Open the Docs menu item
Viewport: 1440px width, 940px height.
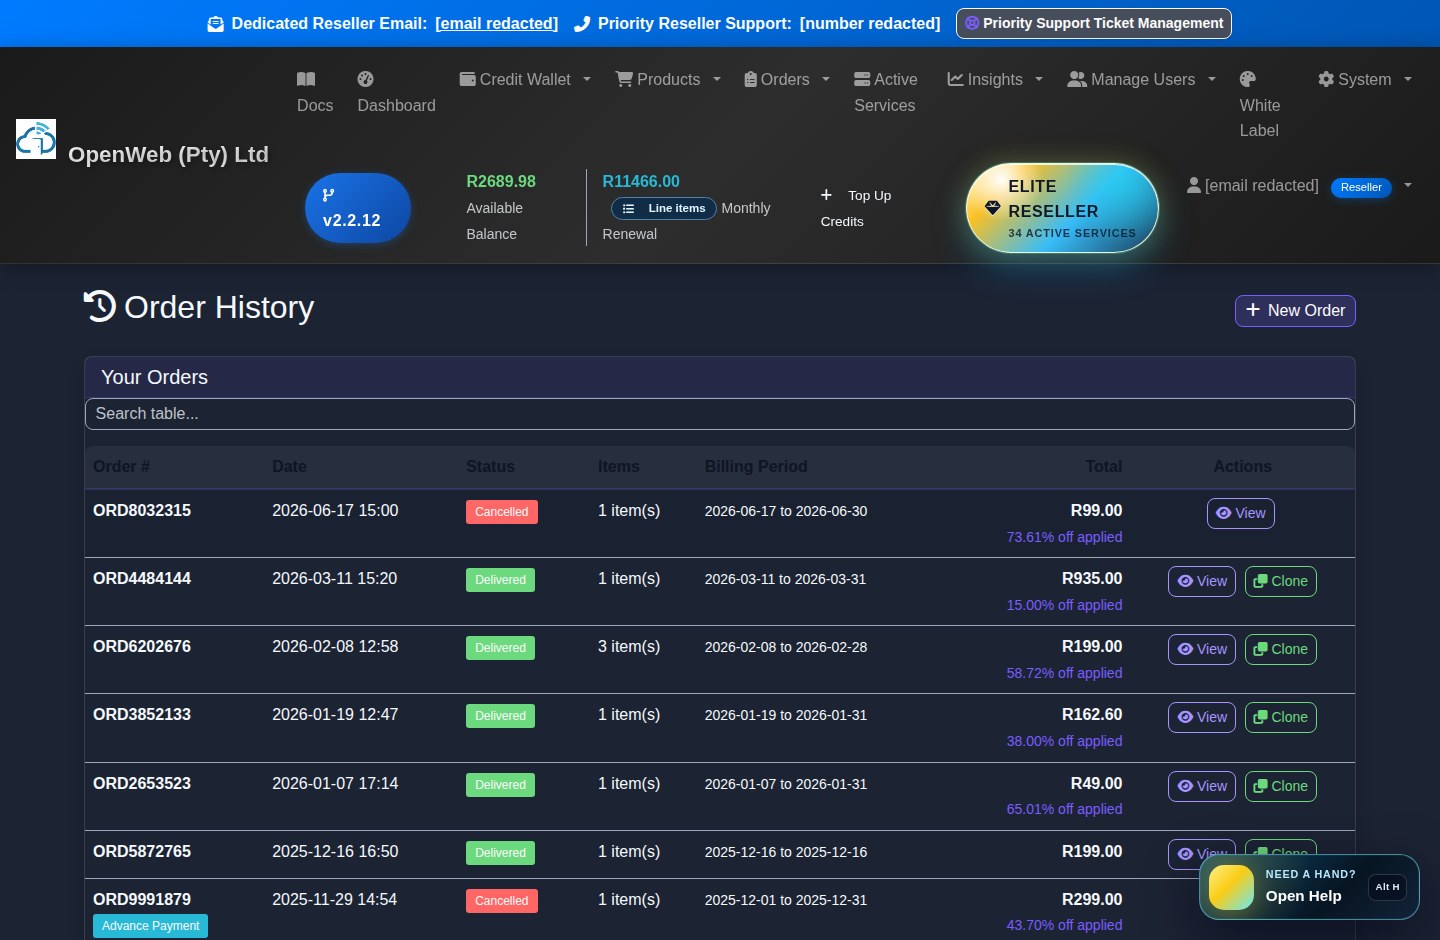click(315, 92)
